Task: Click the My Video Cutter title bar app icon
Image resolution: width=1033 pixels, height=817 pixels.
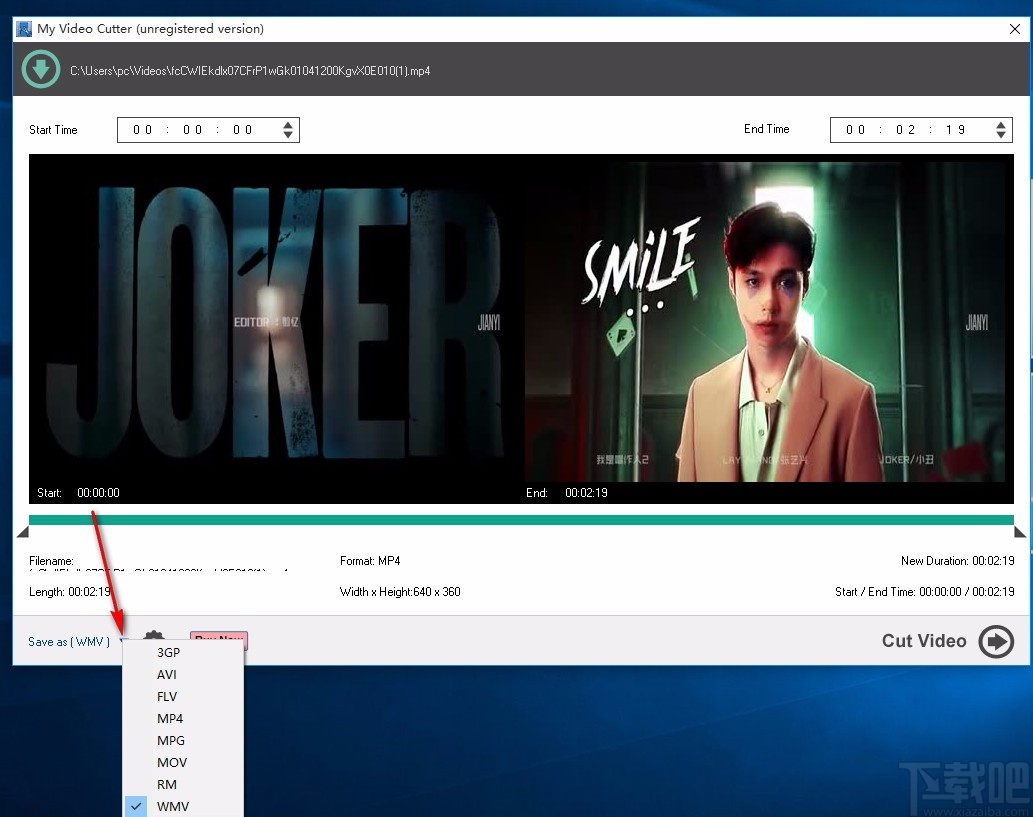Action: coord(24,29)
